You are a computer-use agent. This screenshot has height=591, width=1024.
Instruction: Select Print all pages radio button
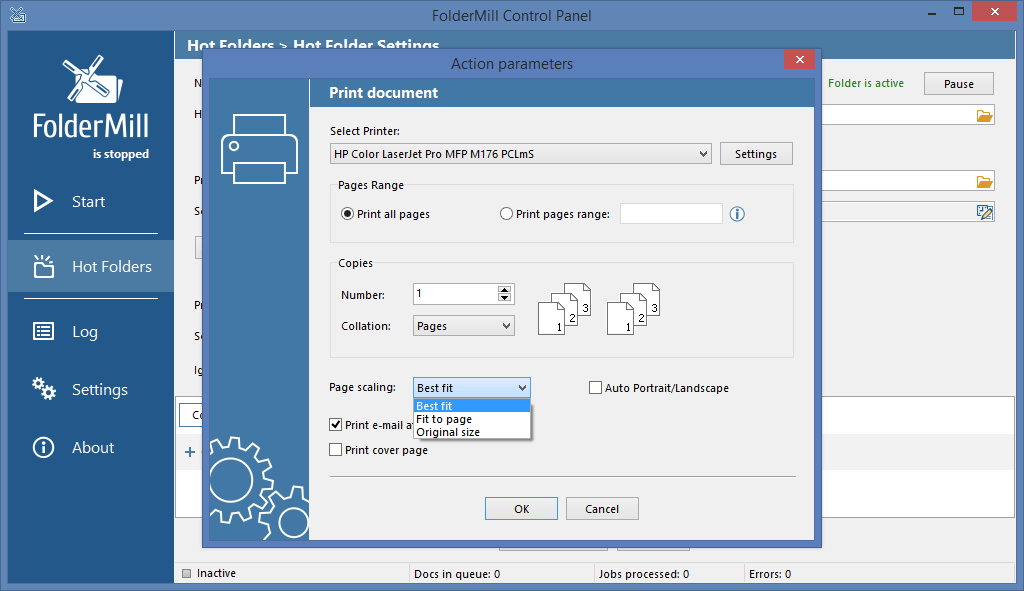[347, 214]
